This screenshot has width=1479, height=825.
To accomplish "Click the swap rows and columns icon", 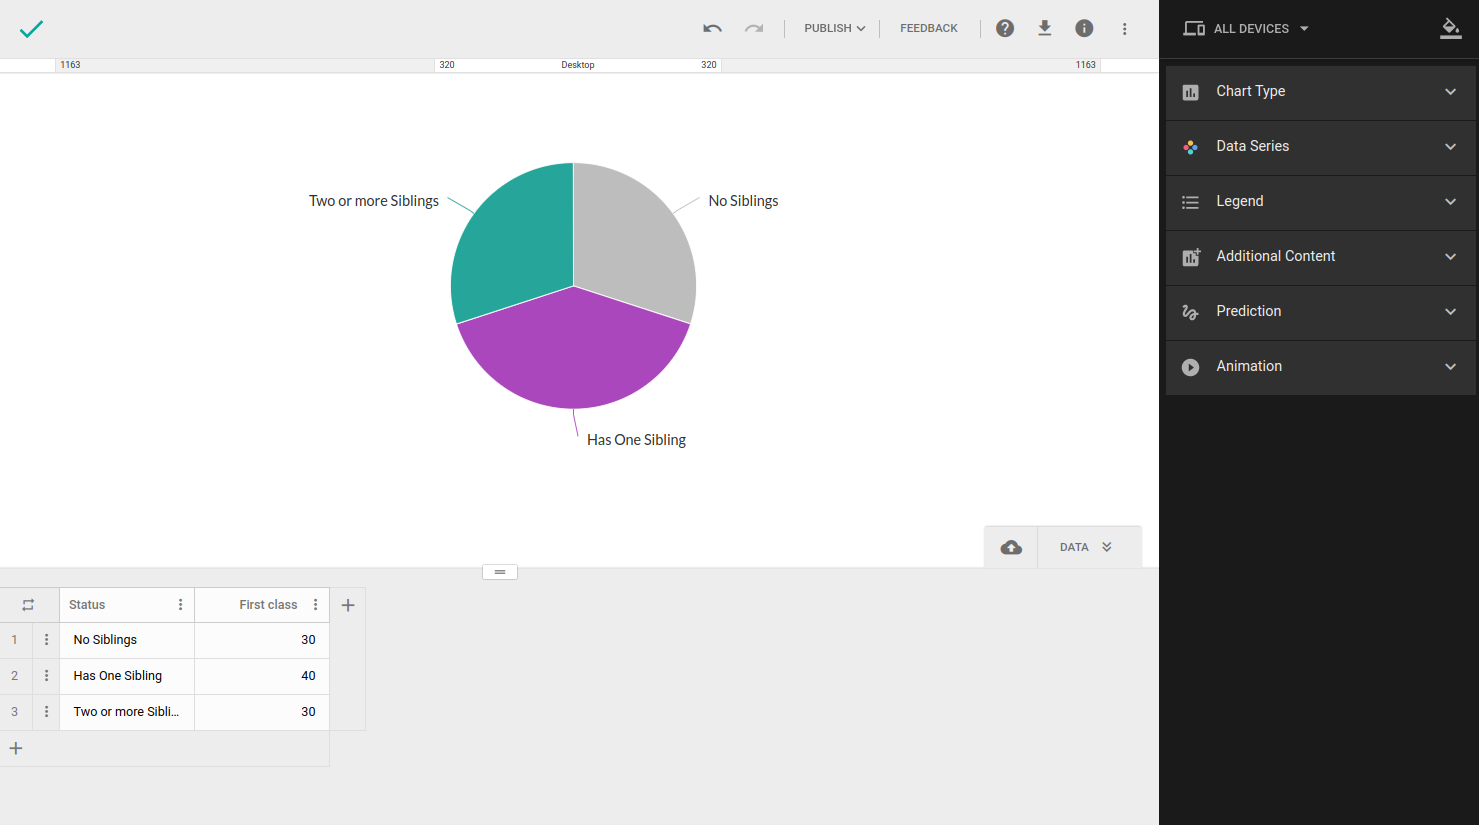I will point(28,605).
